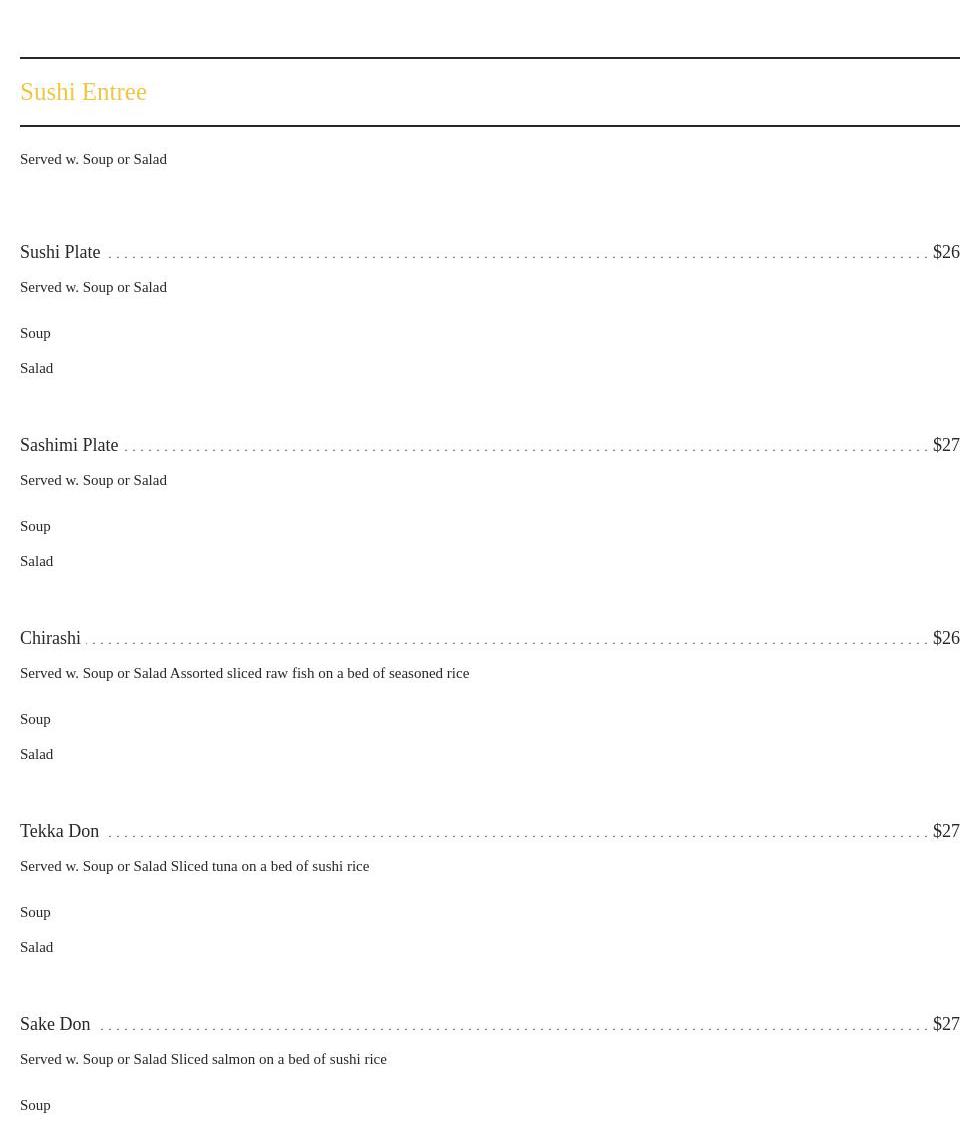Select Soup option under Chirashi
This screenshot has width=965, height=1125.
tap(35, 719)
